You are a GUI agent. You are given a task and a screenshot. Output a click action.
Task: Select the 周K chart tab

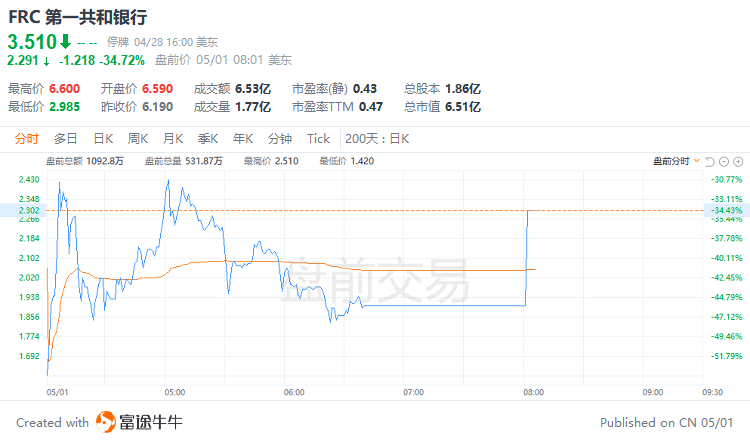(x=138, y=139)
